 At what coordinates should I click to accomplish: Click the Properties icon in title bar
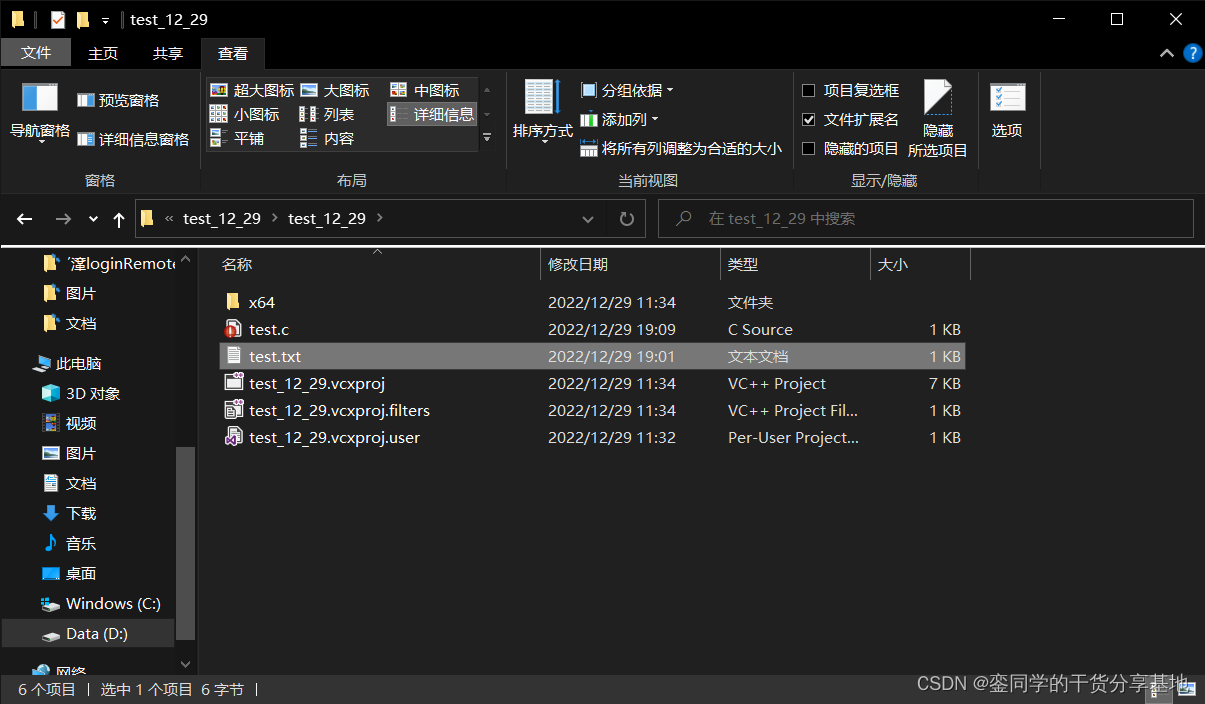(58, 19)
